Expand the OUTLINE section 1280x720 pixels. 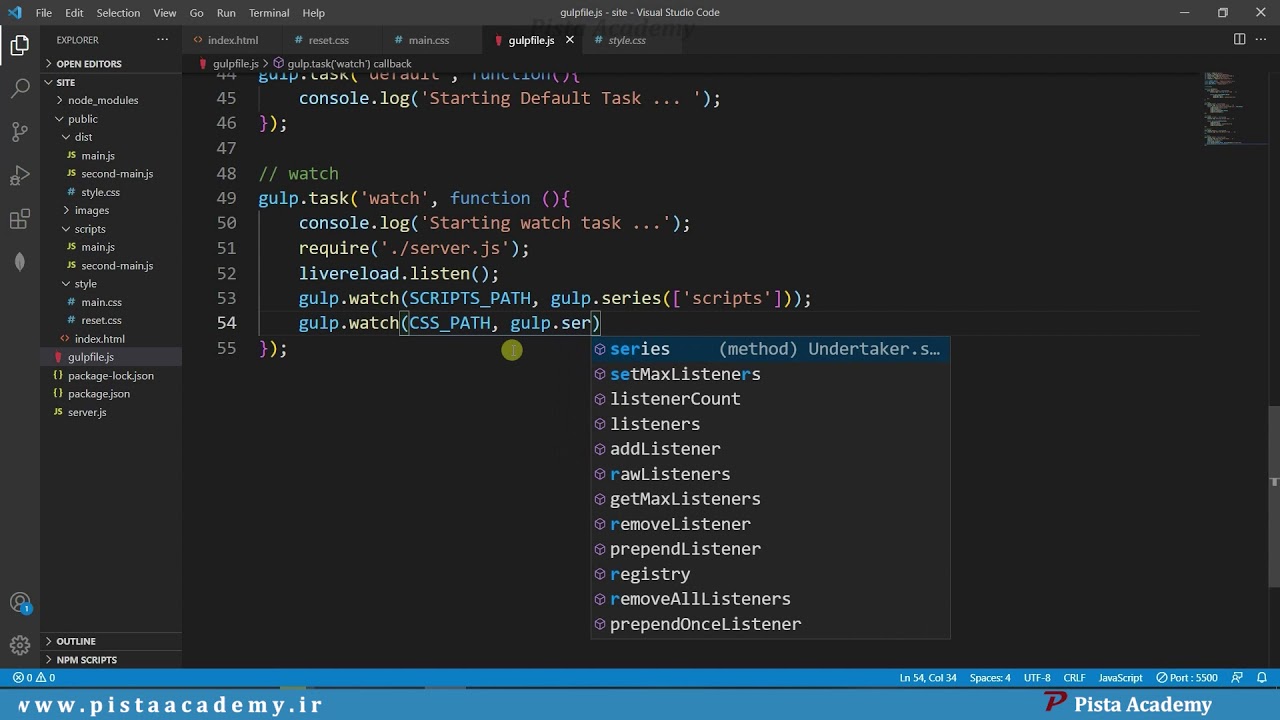click(x=111, y=641)
